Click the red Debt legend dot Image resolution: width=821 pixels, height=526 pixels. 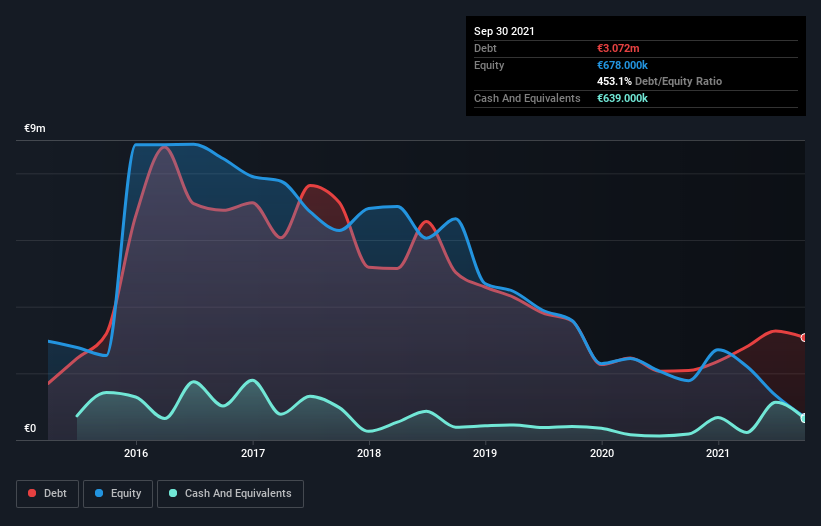coord(32,493)
